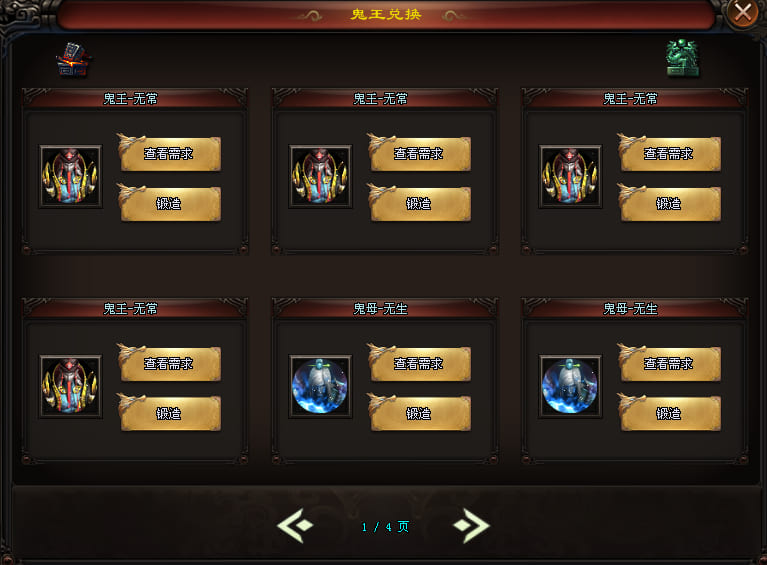Click 锻造 in the top-right card
The width and height of the screenshot is (767, 565).
point(670,203)
